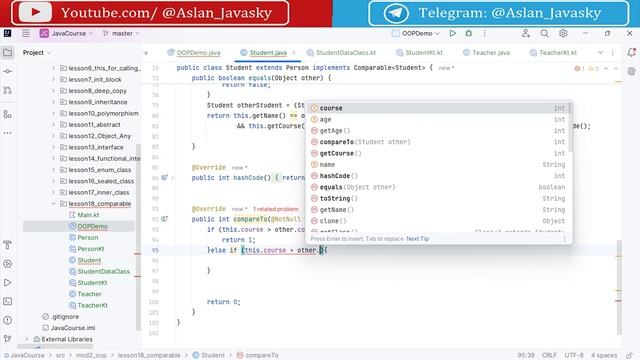Open .gitignore in the project tree
640x360 pixels.
(61, 316)
